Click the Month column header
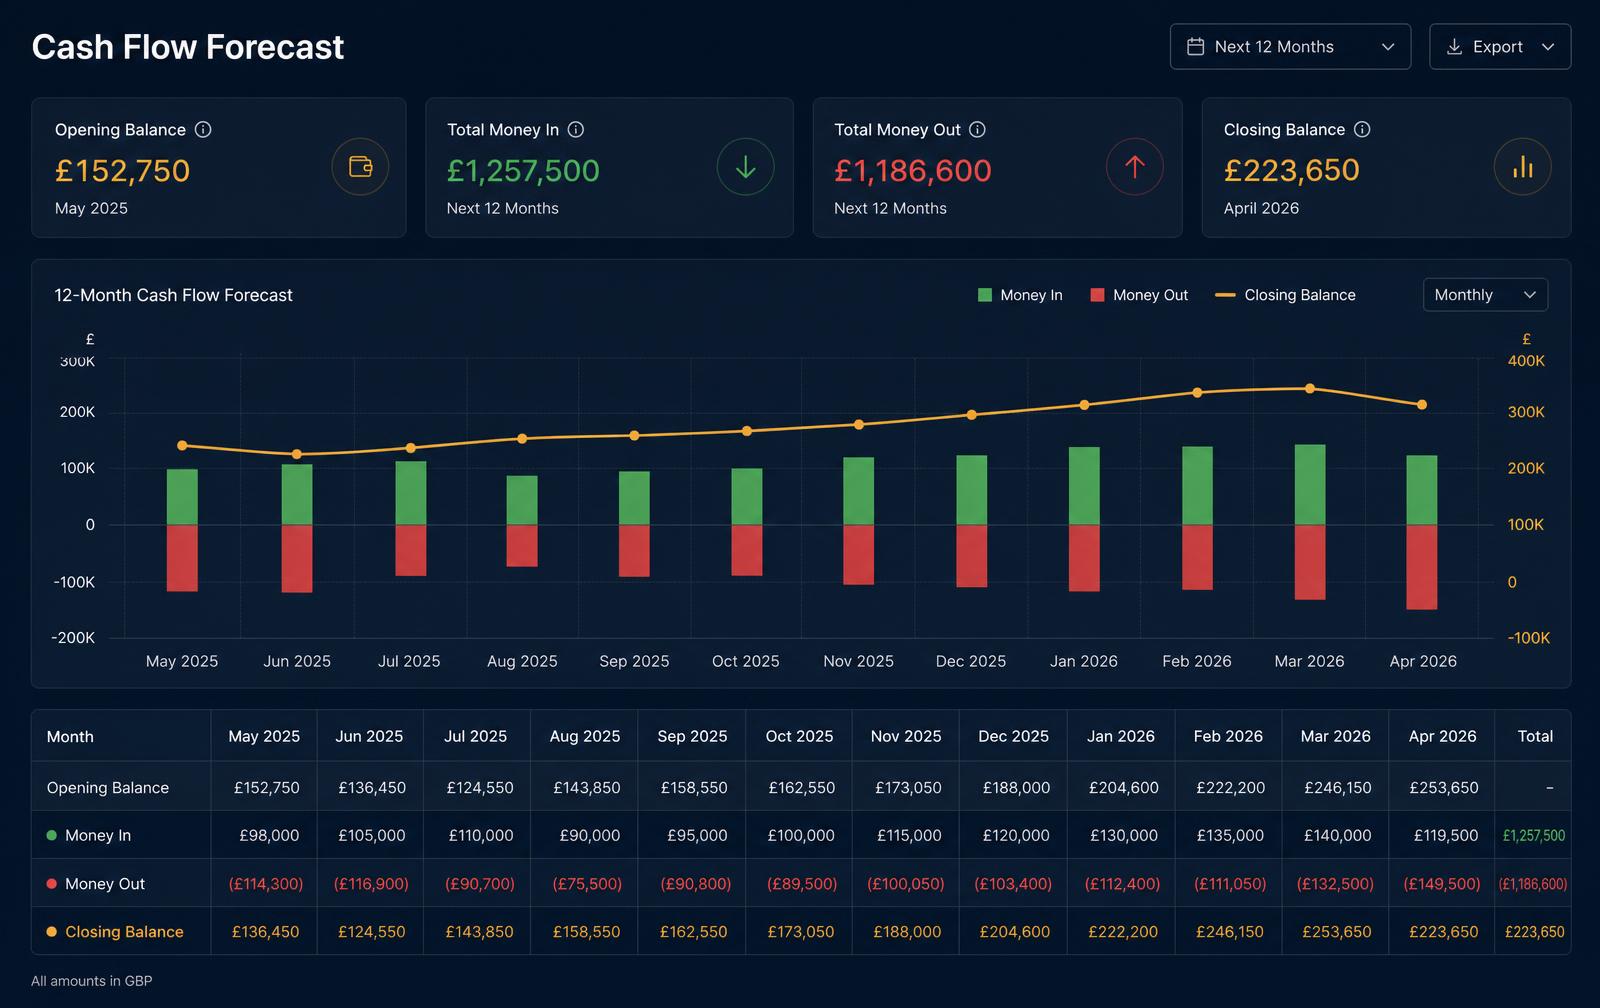Screen dimensions: 1600x1008 click(70, 737)
